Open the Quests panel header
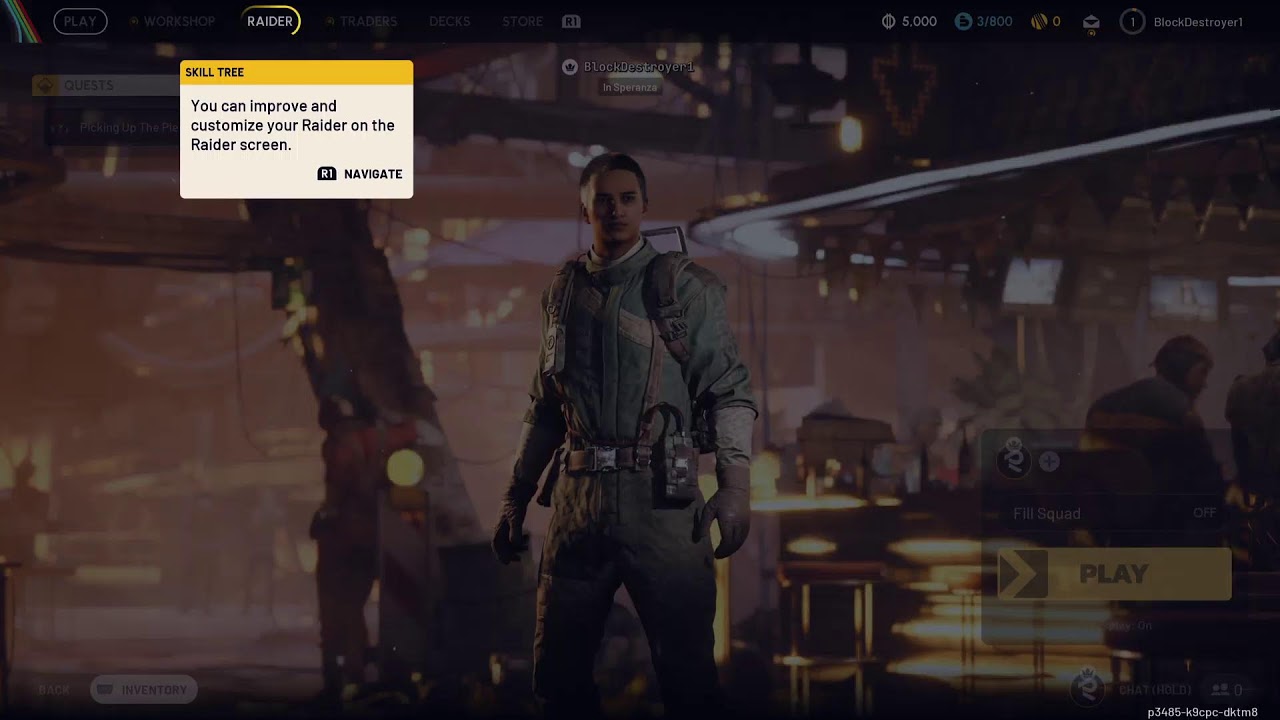The width and height of the screenshot is (1280, 720). click(x=106, y=85)
